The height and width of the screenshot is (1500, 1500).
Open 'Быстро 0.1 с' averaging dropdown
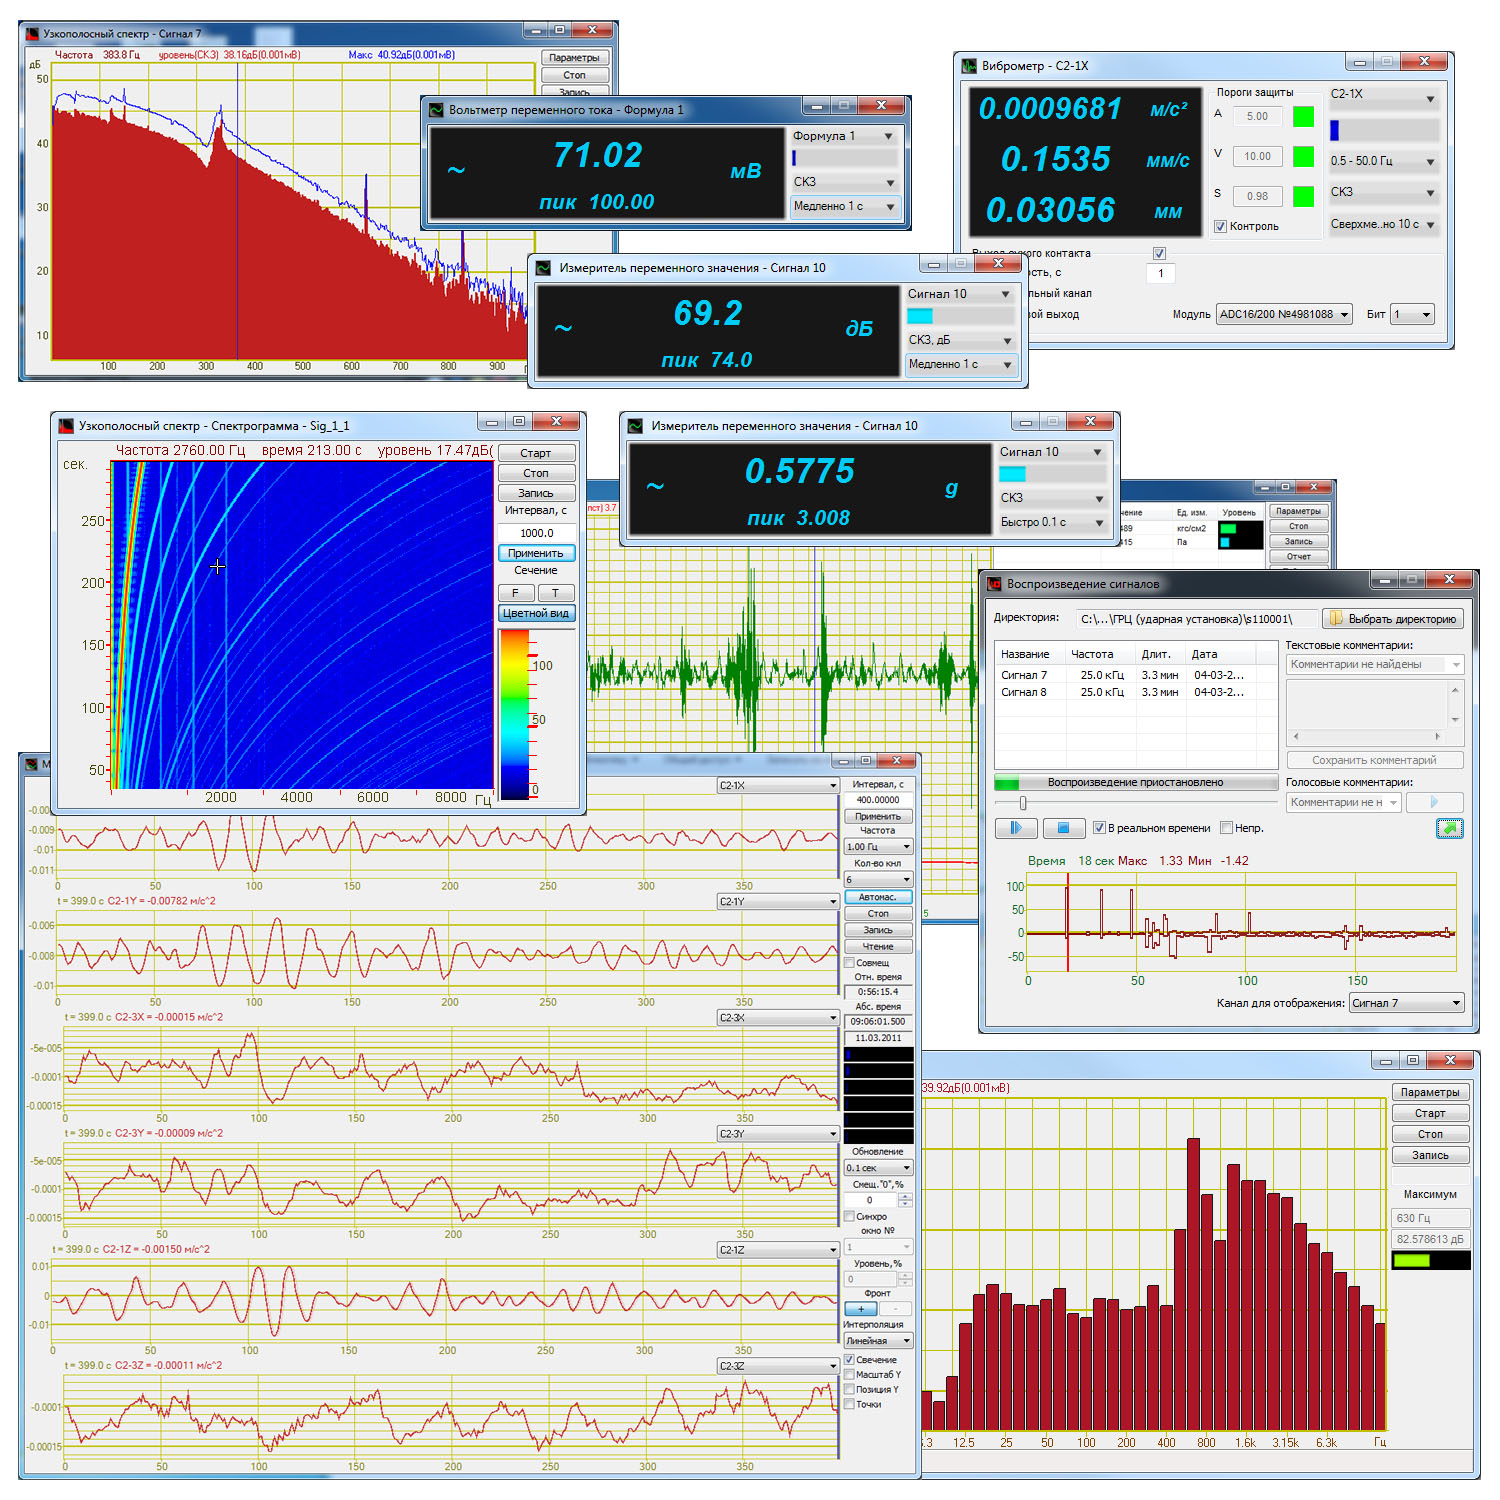[x=1052, y=522]
